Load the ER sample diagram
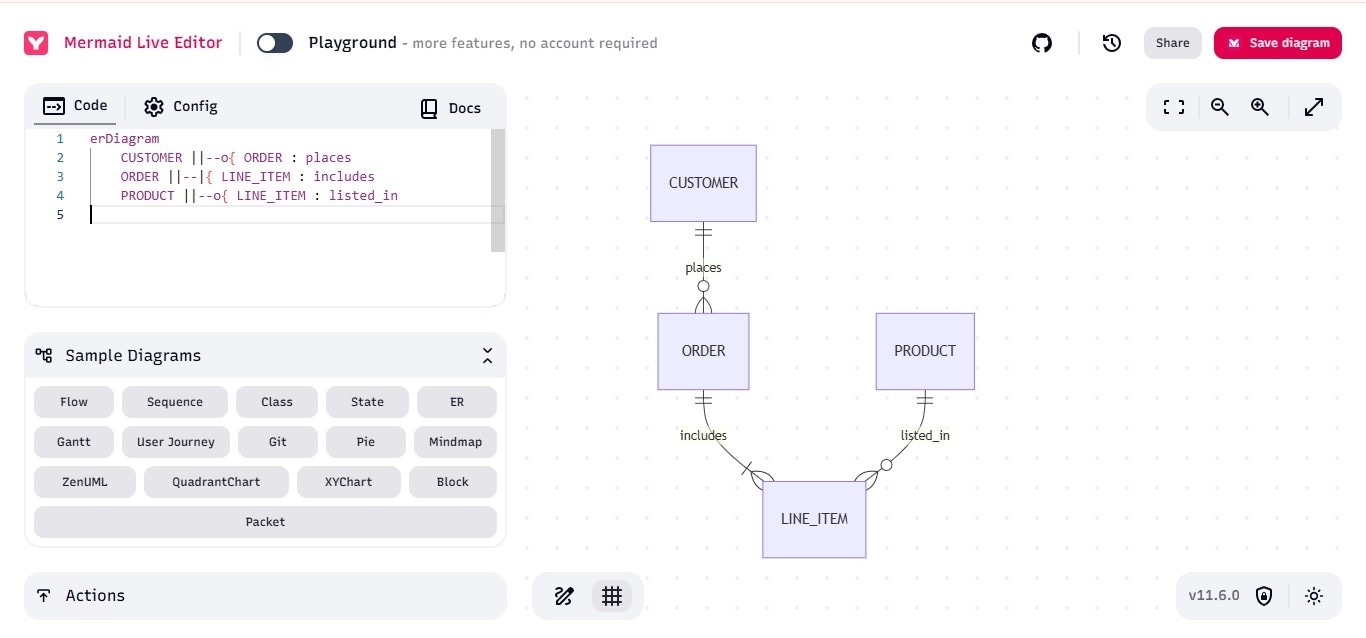Viewport: 1366px width, 638px height. coord(457,402)
